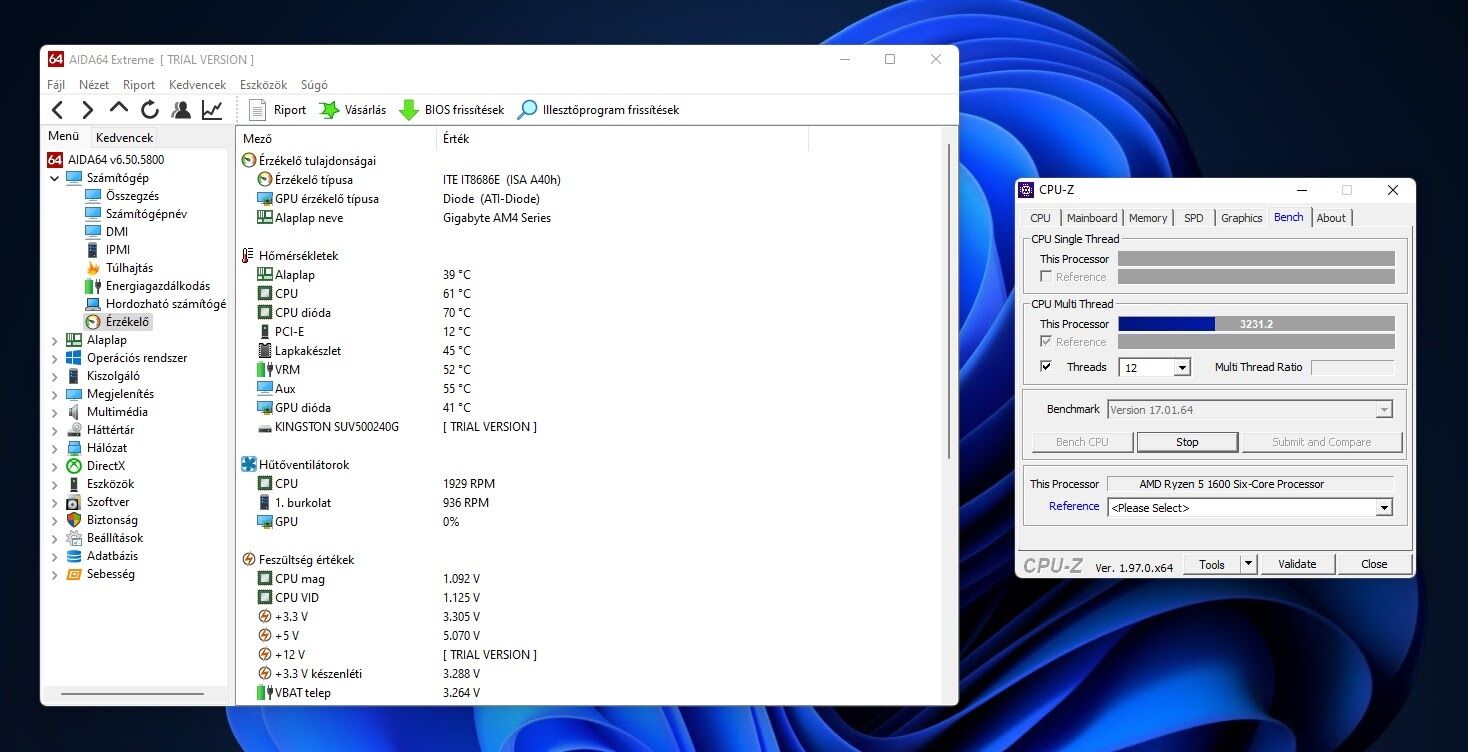This screenshot has width=1468, height=752.
Task: Open the Kedvencek menu in menu bar
Action: click(198, 85)
